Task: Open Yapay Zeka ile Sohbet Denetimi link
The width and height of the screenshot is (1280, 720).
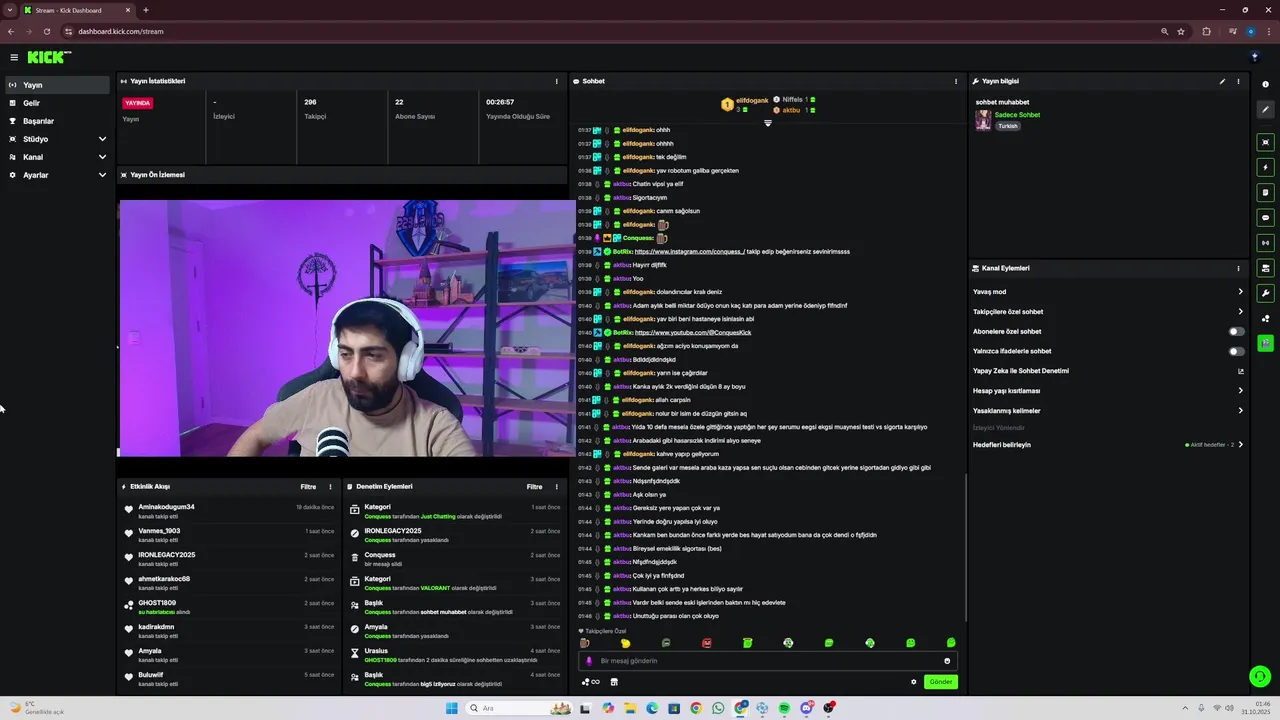Action: tap(1108, 371)
